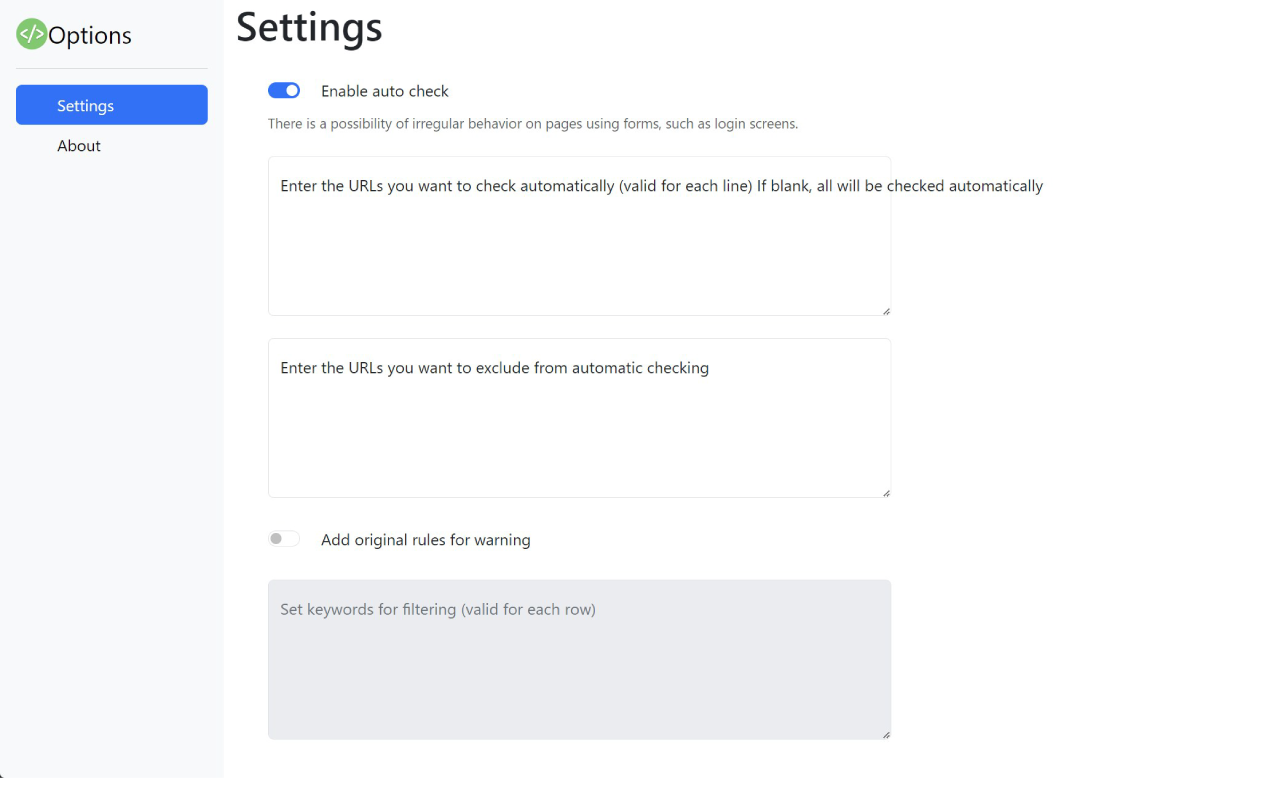Click the keywords box resize handle
This screenshot has width=1280, height=800.
[886, 735]
